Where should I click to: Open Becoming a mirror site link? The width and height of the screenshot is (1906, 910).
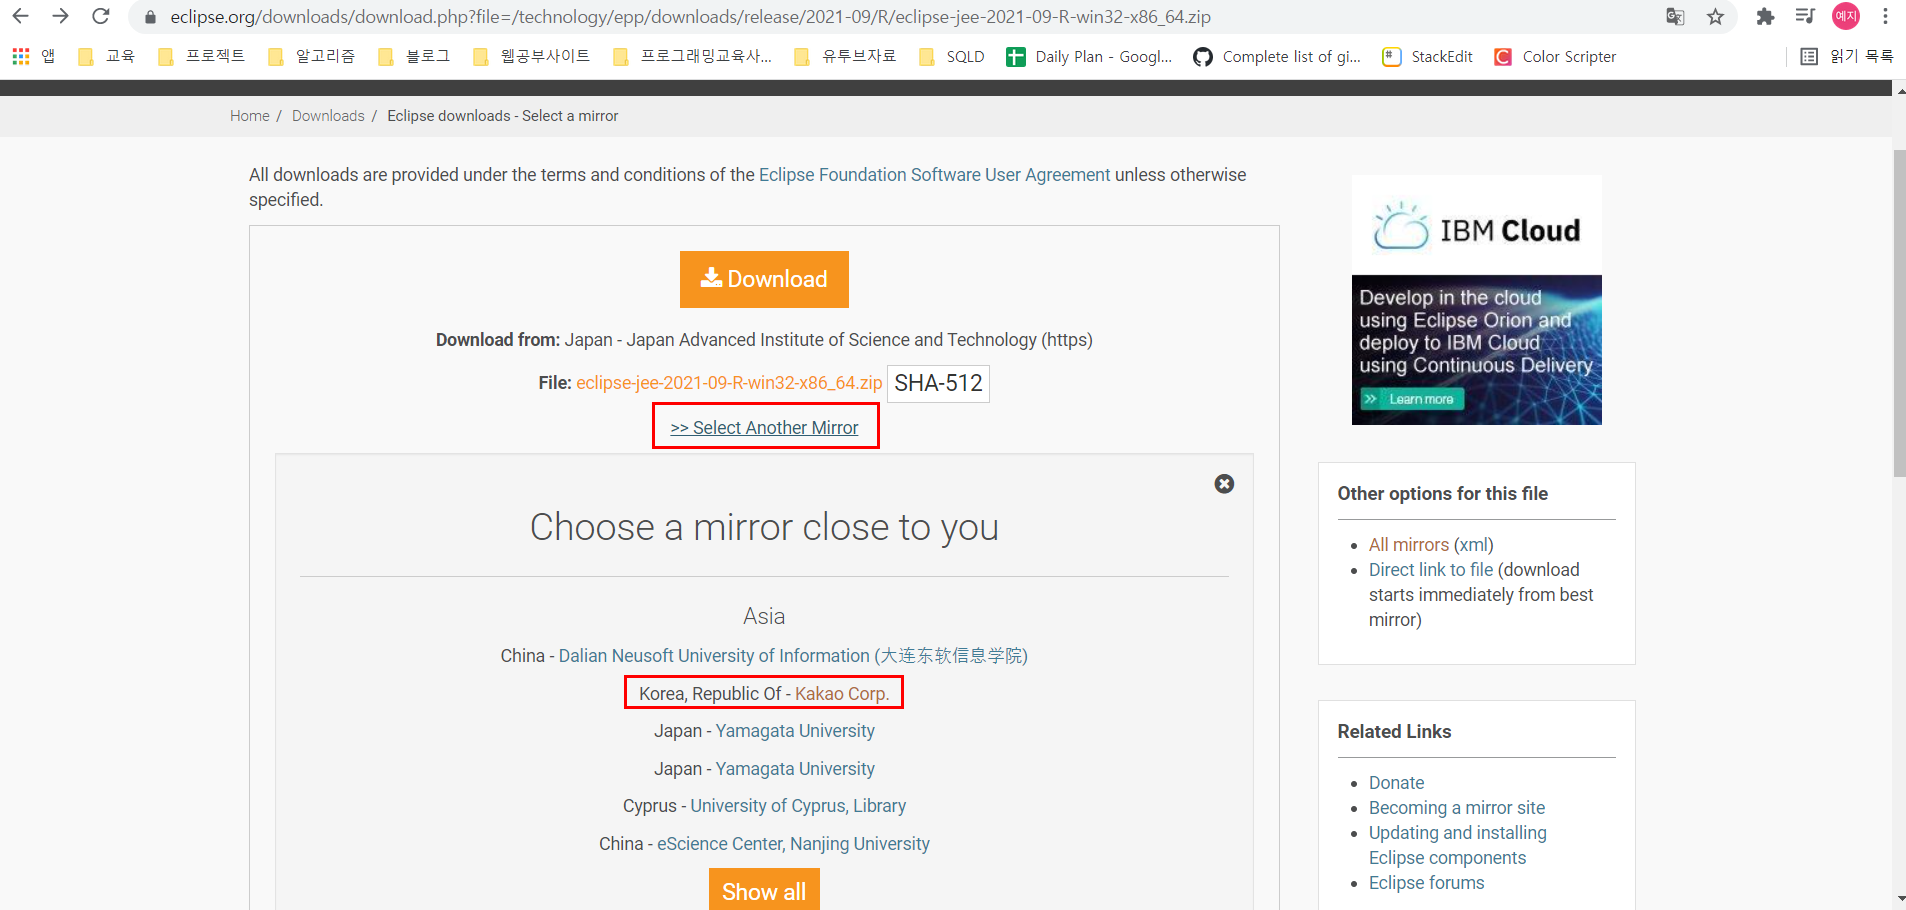pyautogui.click(x=1457, y=808)
